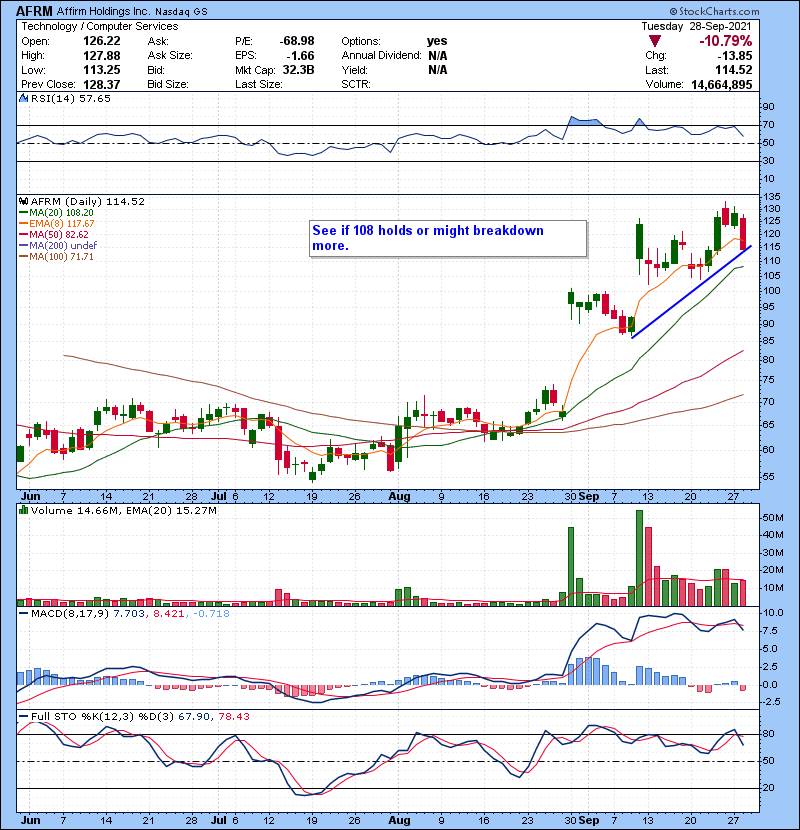
Task: Click the AFRM (Daily) 114.52 chart label
Action: tap(87, 201)
